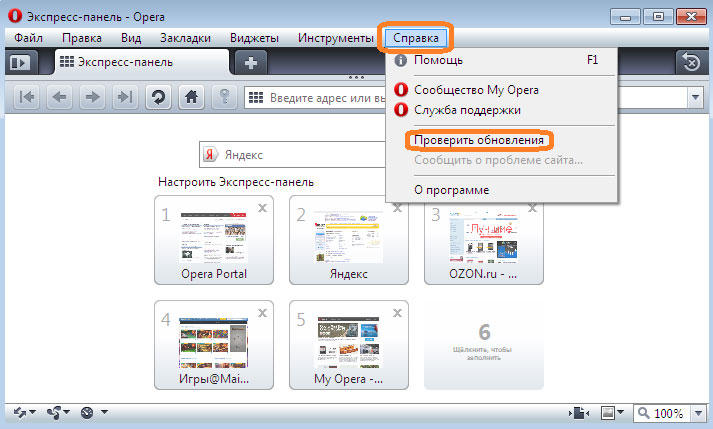The height and width of the screenshot is (429, 713).
Task: Choose Сообщество My Opera menu item
Action: coord(502,90)
